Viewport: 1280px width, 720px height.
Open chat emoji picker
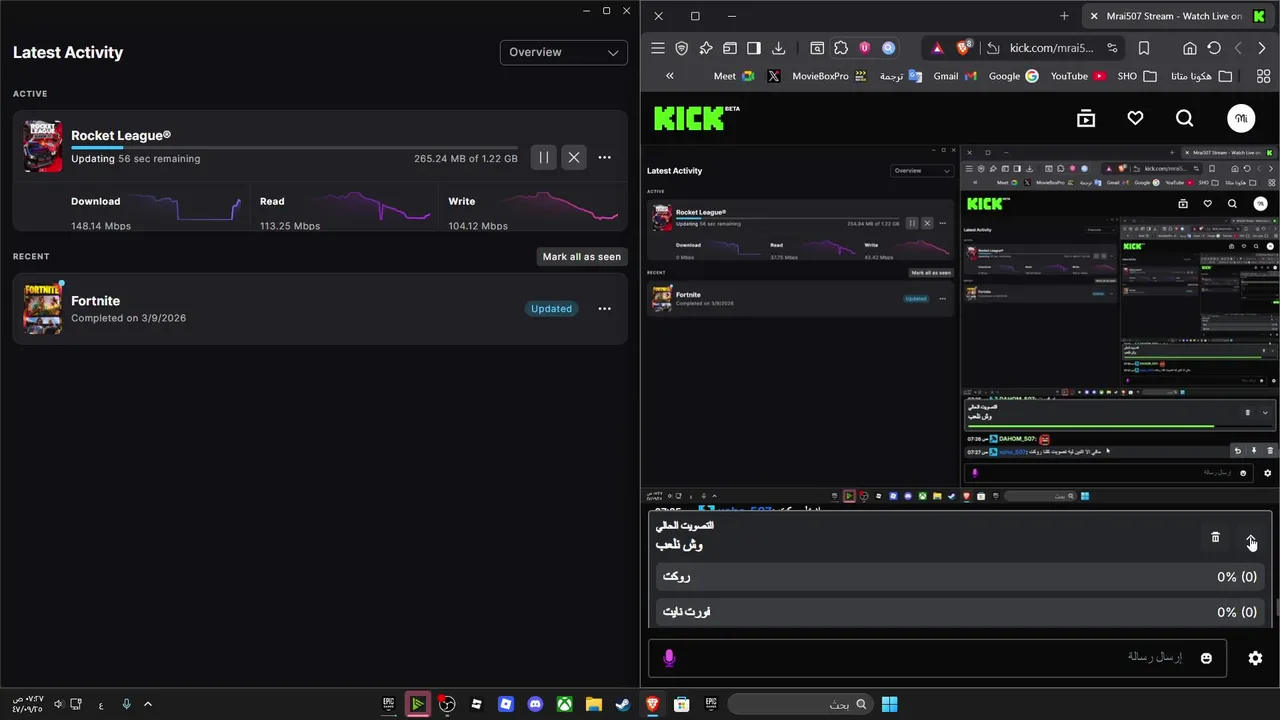click(x=1206, y=658)
